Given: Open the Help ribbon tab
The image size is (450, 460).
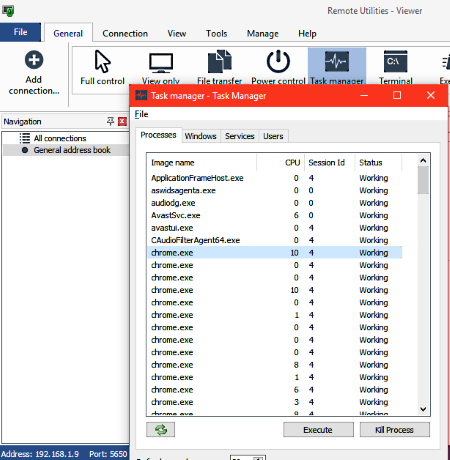Looking at the screenshot, I should (x=307, y=33).
